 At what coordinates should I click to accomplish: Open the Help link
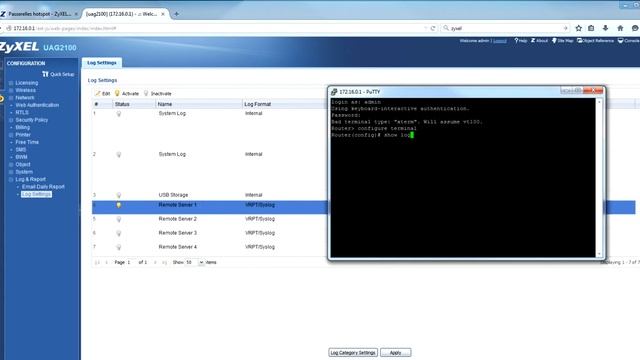(521, 41)
